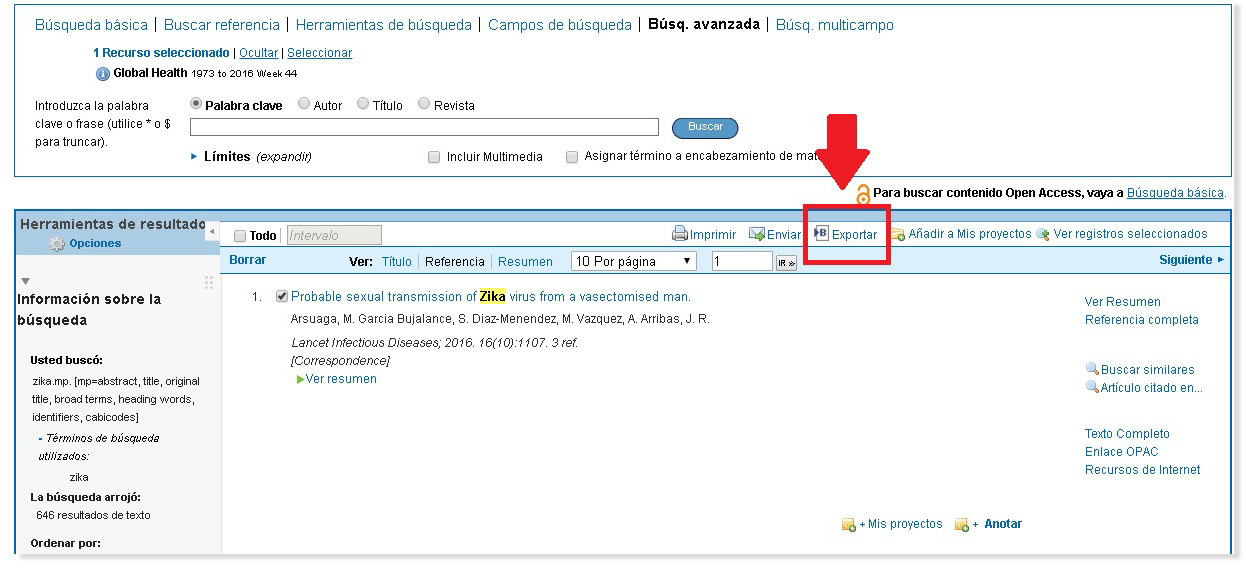1246x568 pixels.
Task: Open Enlace OPAC link
Action: tap(1122, 452)
